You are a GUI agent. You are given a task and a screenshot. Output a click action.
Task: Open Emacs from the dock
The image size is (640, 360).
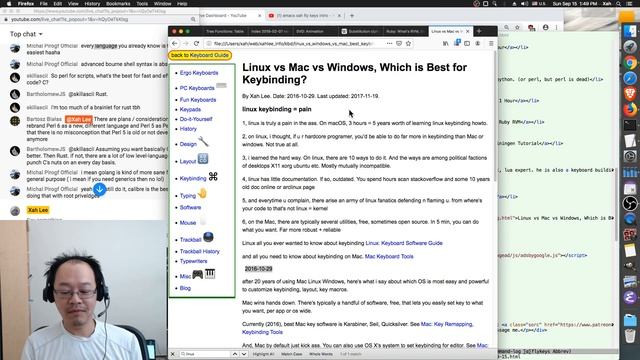(x=630, y=297)
